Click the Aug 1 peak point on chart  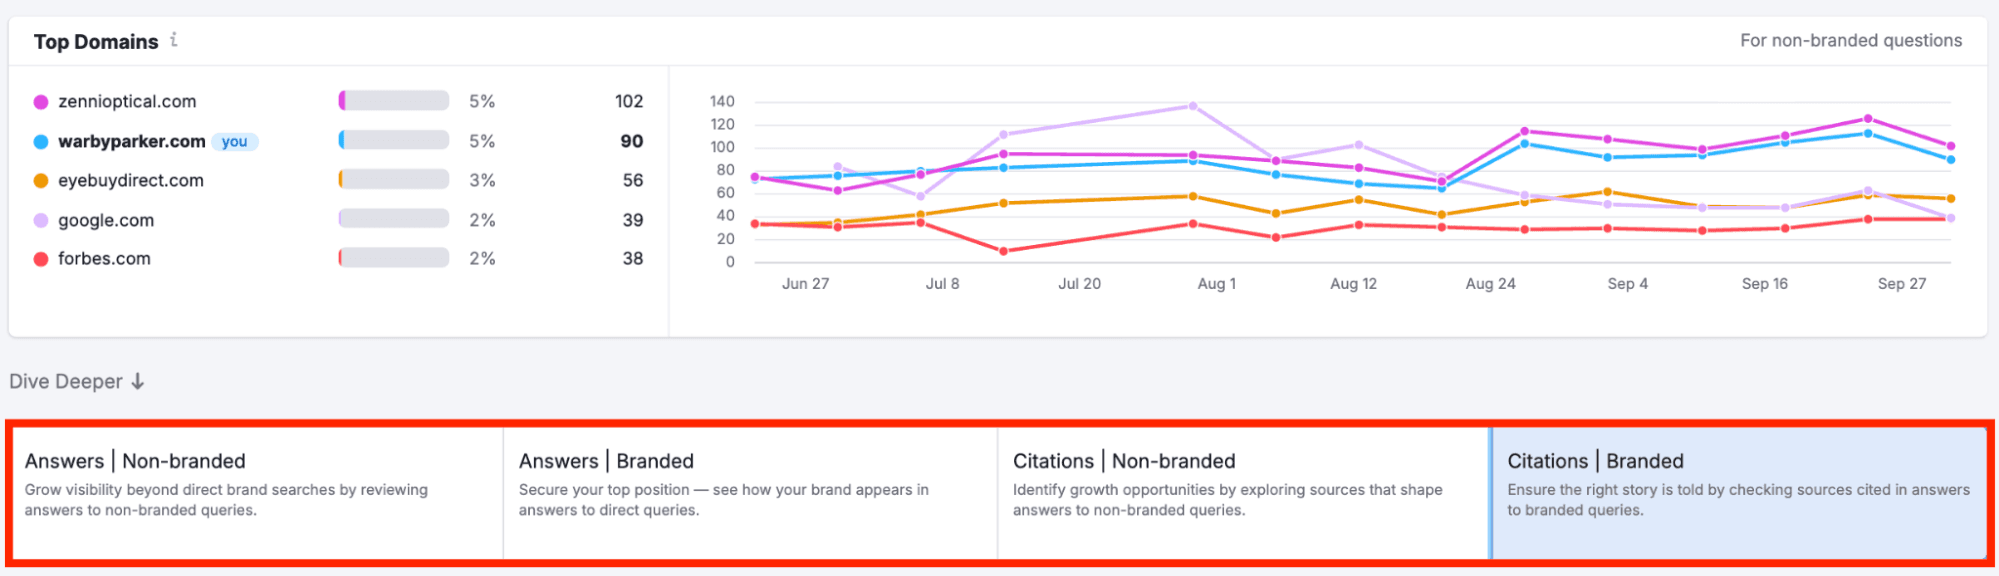1193,106
